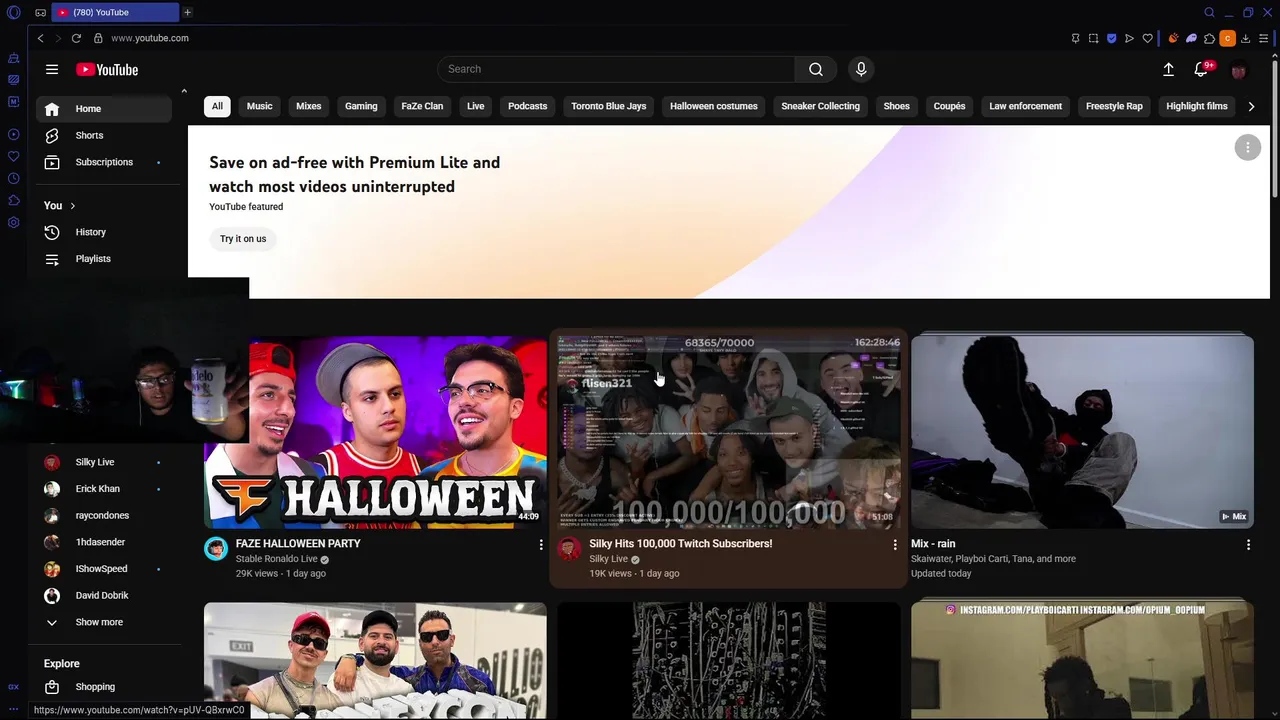Open the YouTube hamburger guide menu
1280x720 pixels.
[x=52, y=69]
